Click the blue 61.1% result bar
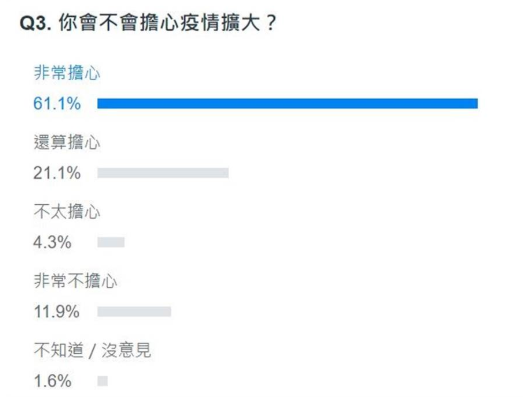This screenshot has height=397, width=523. pos(288,103)
